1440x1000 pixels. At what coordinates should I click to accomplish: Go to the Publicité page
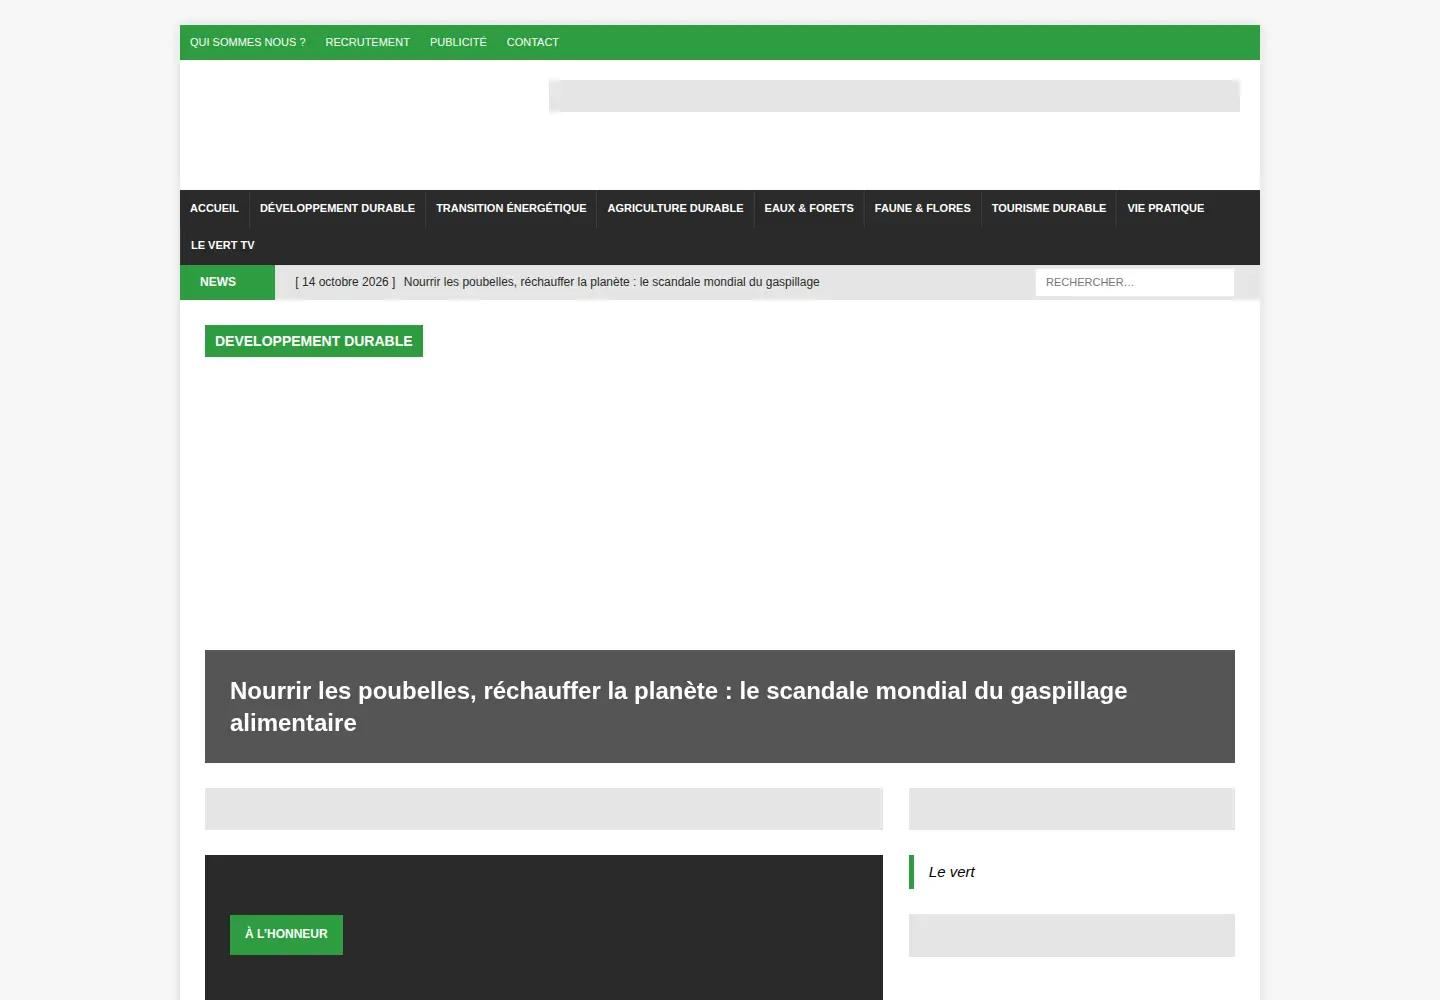click(x=458, y=42)
